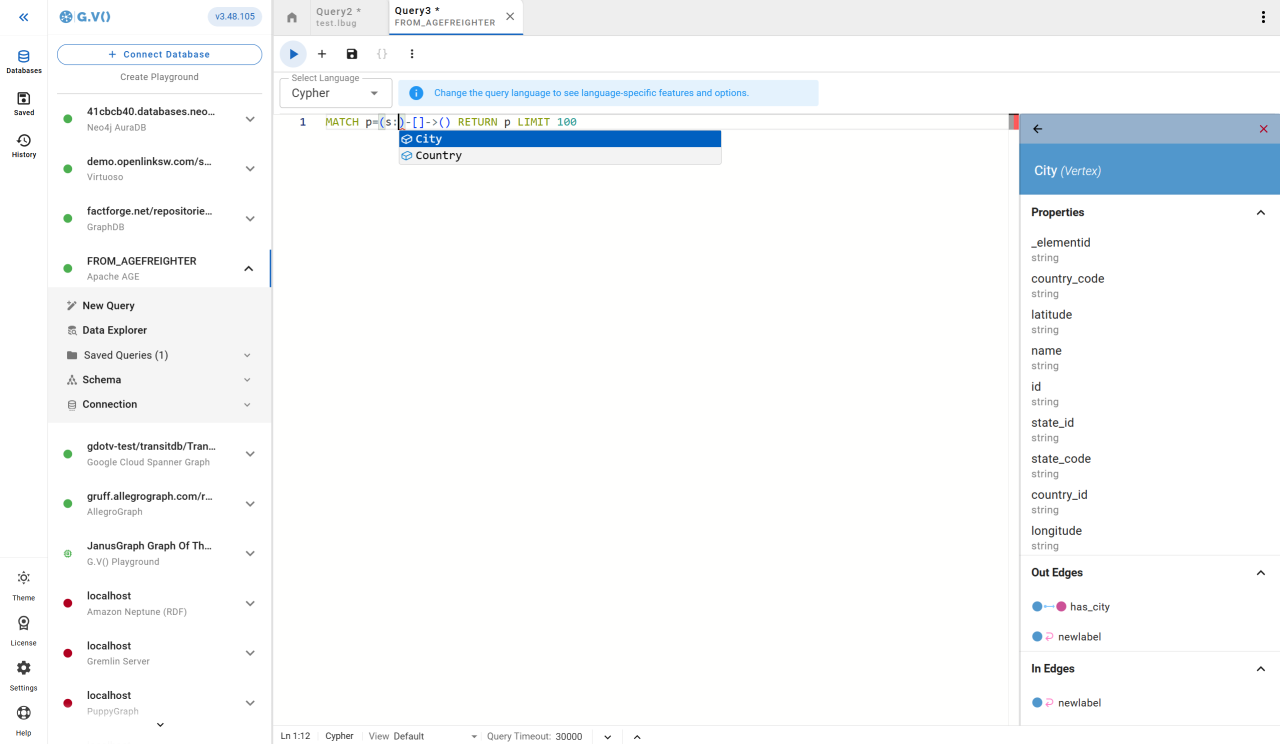The image size is (1280, 744).
Task: Collapse the FROM_AGEFREIGHTER connection
Action: tap(249, 268)
